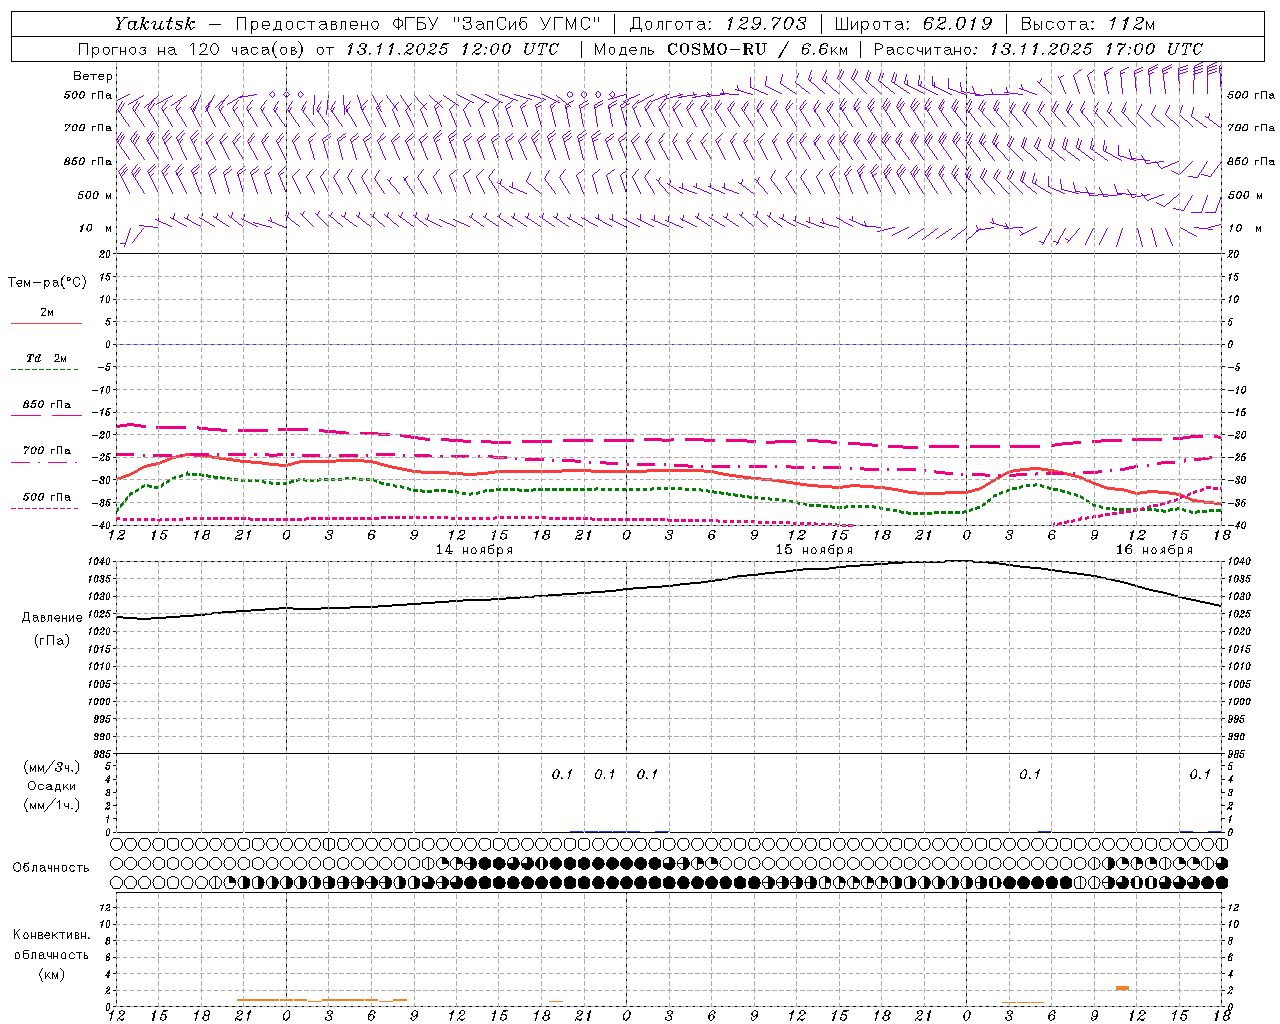Image resolution: width=1280 pixels, height=1024 pixels.
Task: Click the 16 ноября date label
Action: (x=1154, y=550)
